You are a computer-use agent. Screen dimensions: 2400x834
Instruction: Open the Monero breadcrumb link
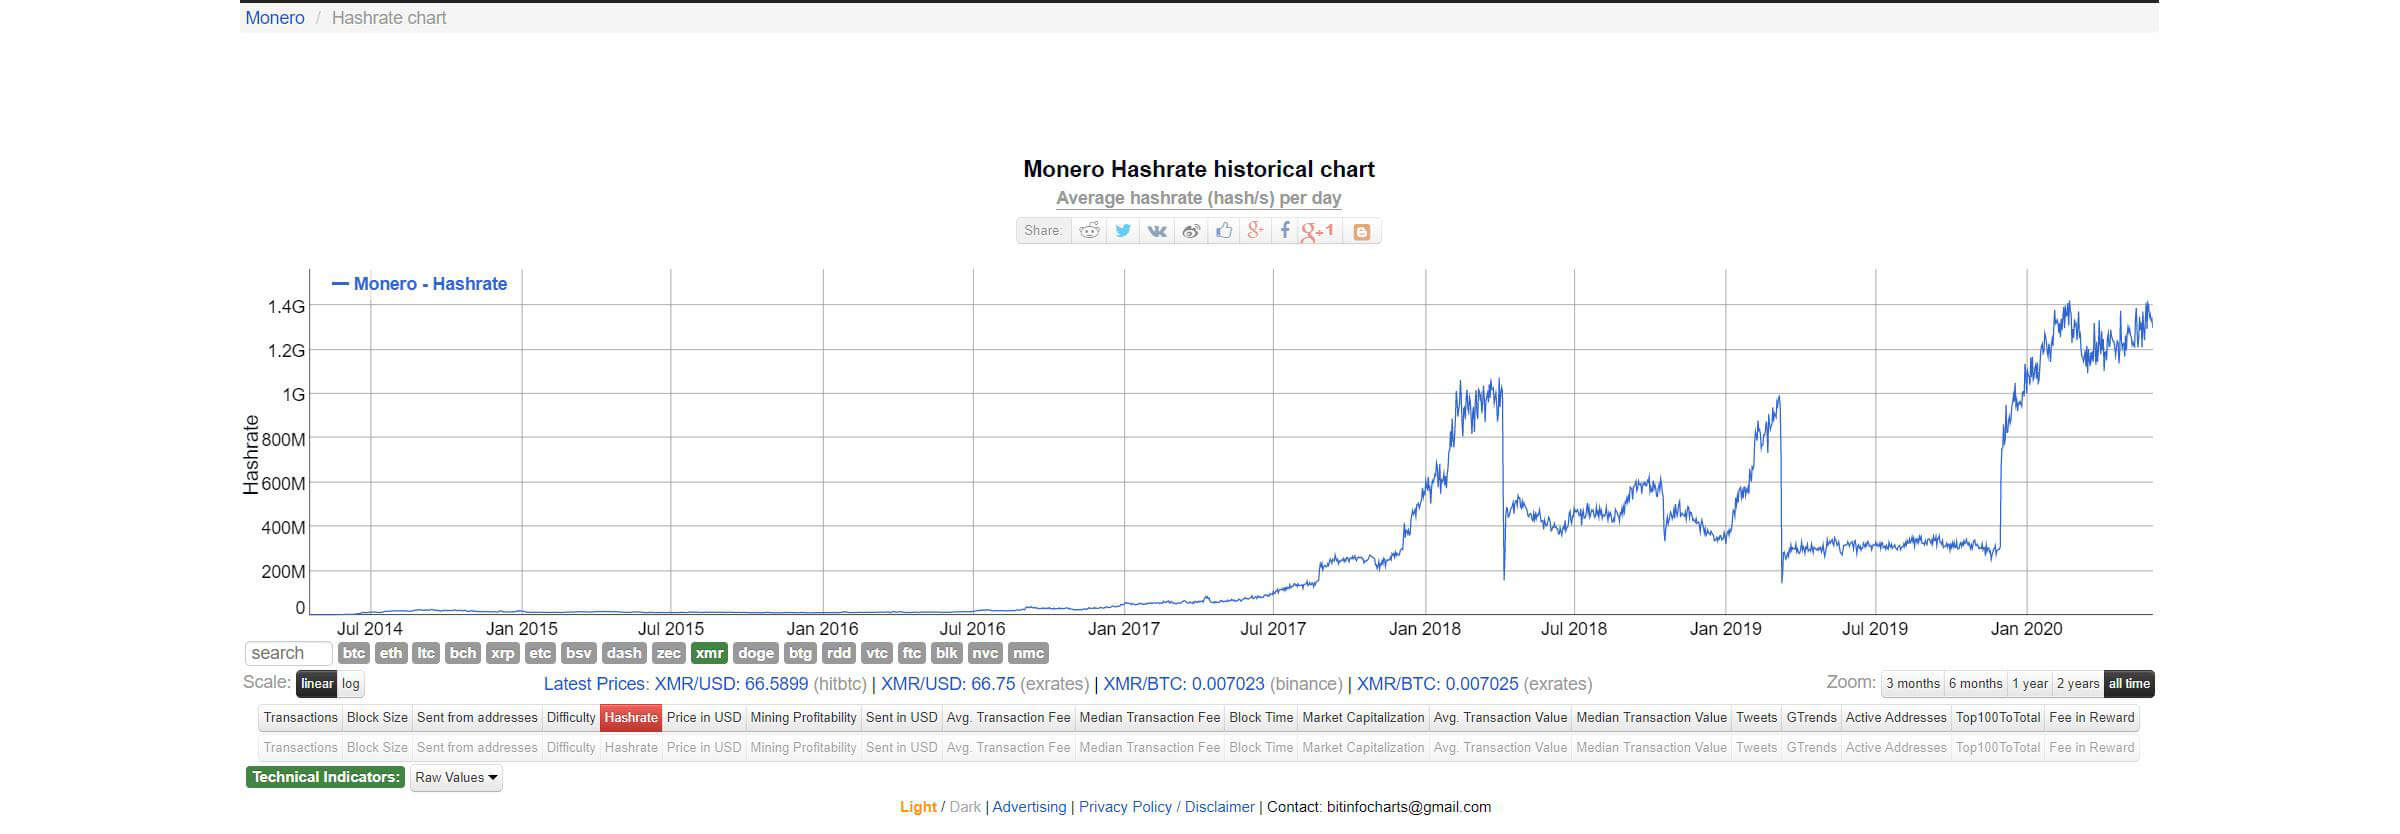click(275, 18)
